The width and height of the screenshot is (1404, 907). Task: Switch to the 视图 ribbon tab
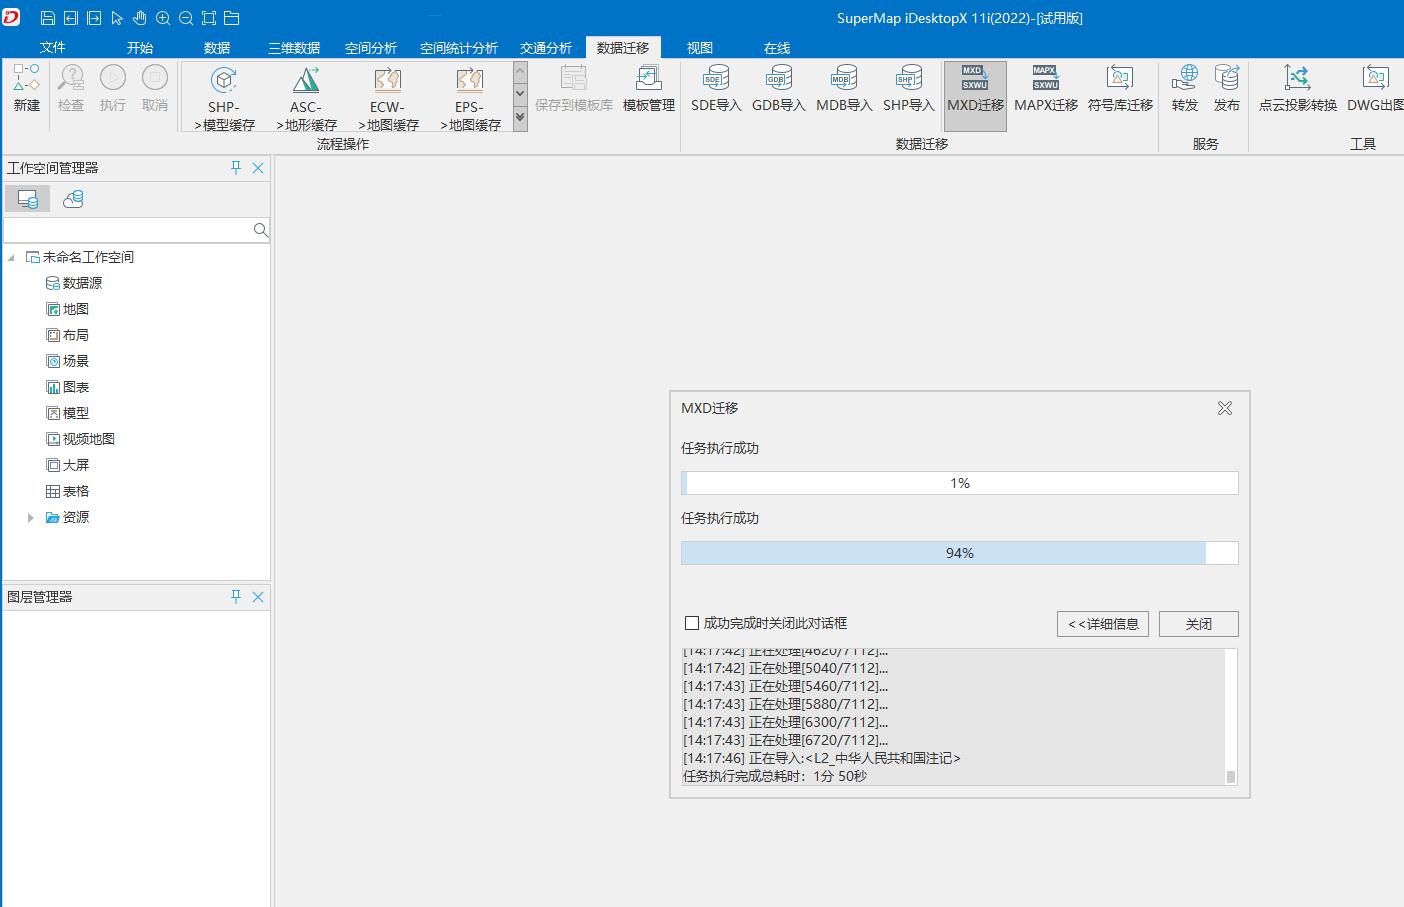[x=700, y=48]
